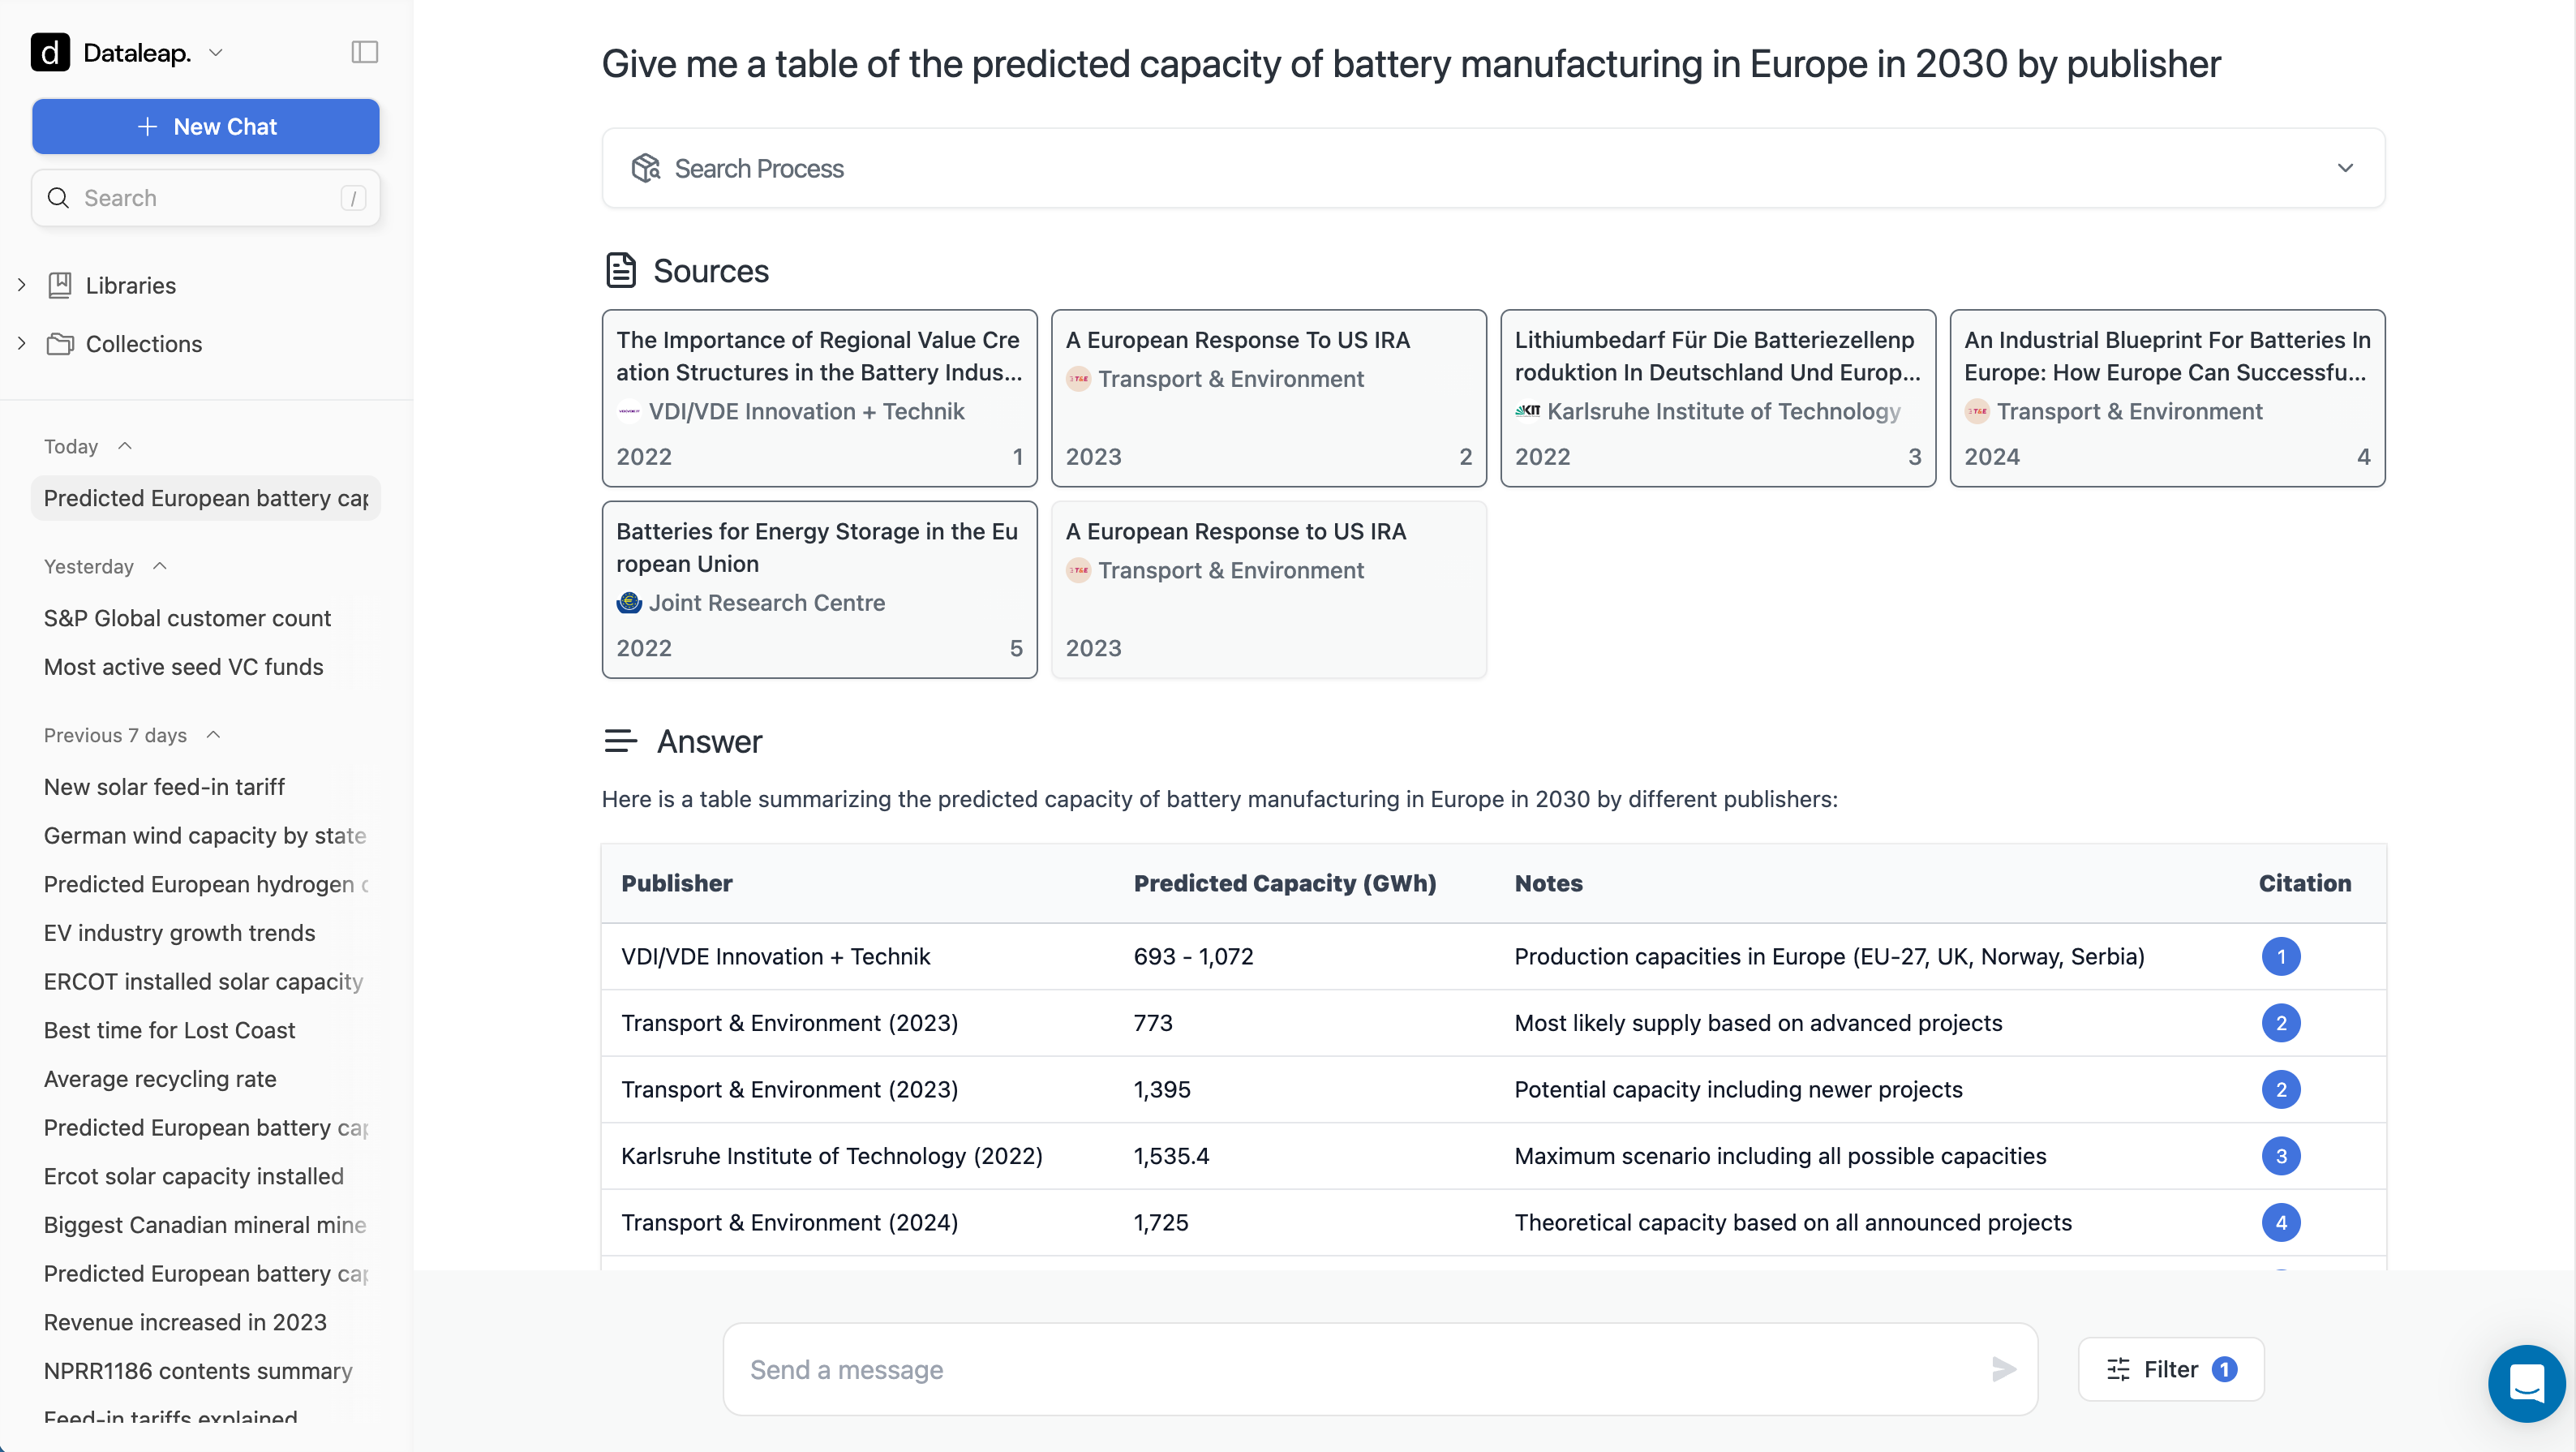The image size is (2576, 1452).
Task: Collapse the Today chat group
Action: tap(125, 446)
